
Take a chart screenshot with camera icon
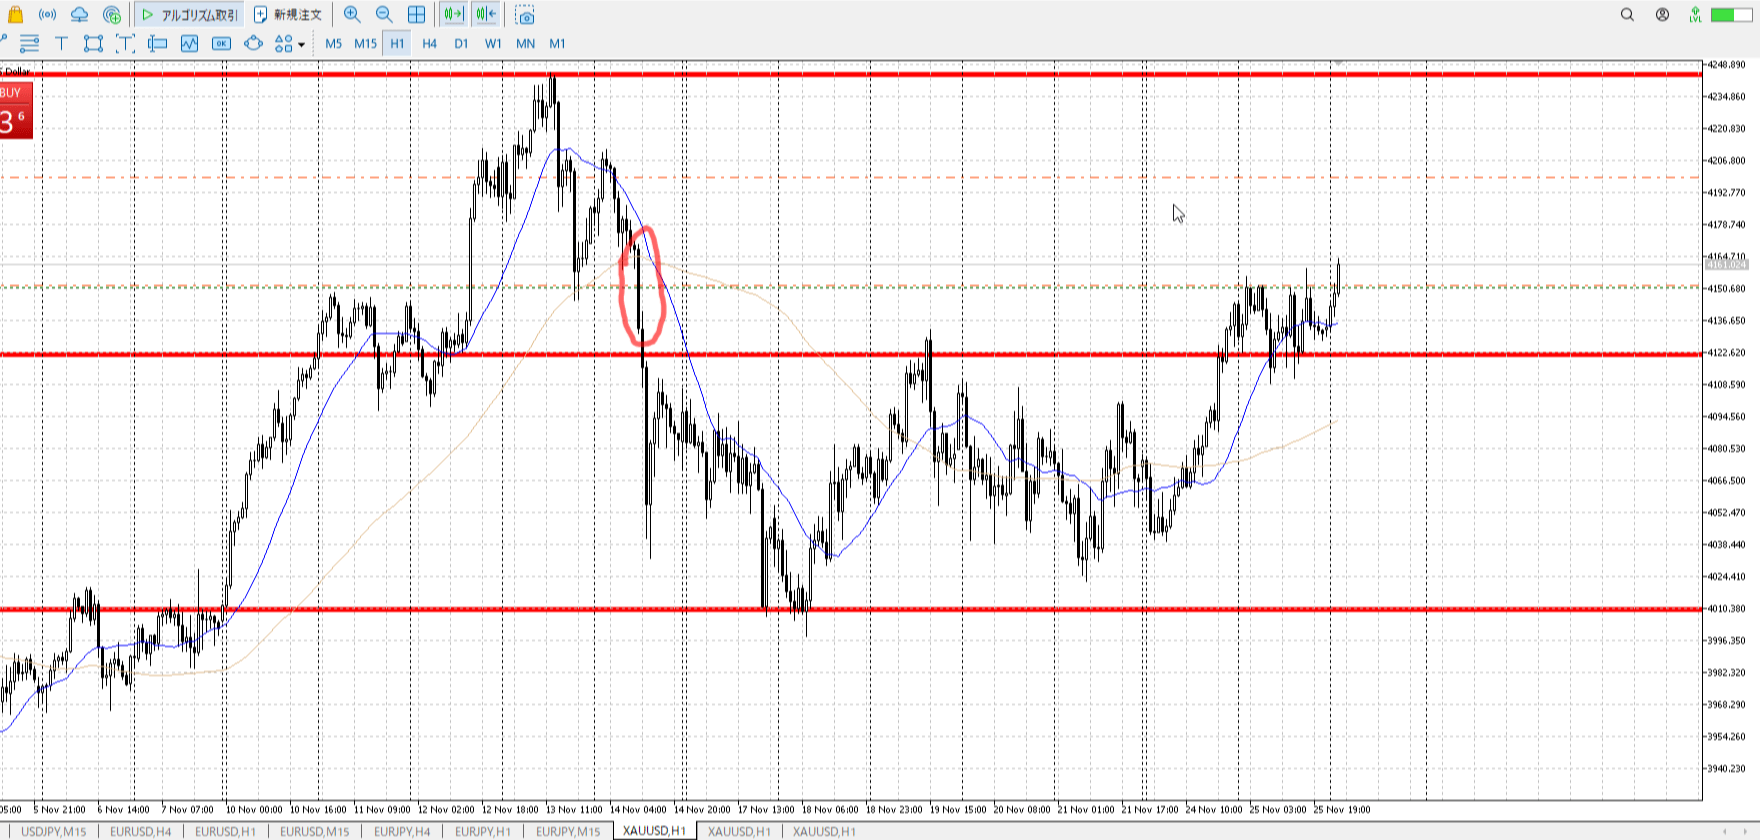pos(525,15)
